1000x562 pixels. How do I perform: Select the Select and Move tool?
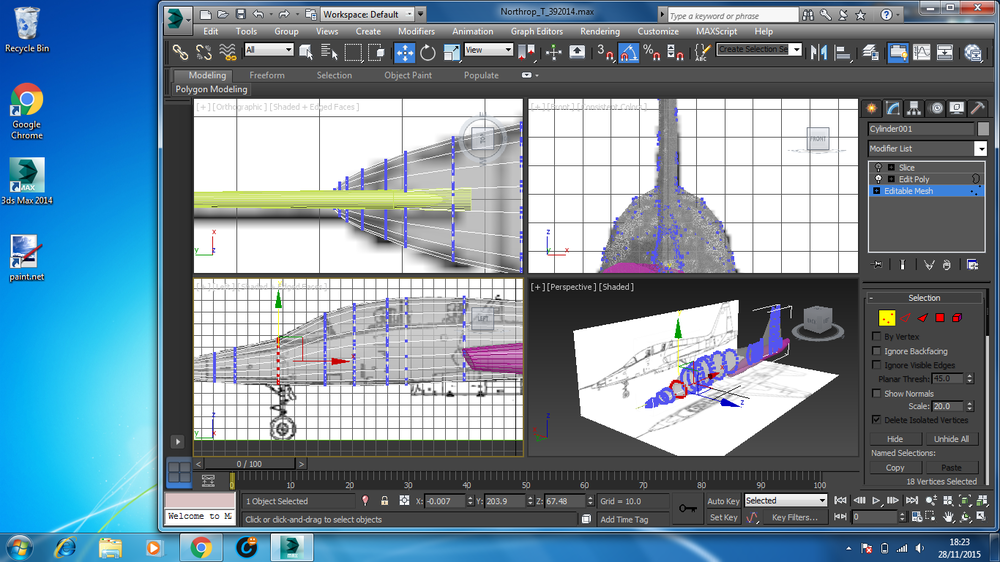pos(405,51)
